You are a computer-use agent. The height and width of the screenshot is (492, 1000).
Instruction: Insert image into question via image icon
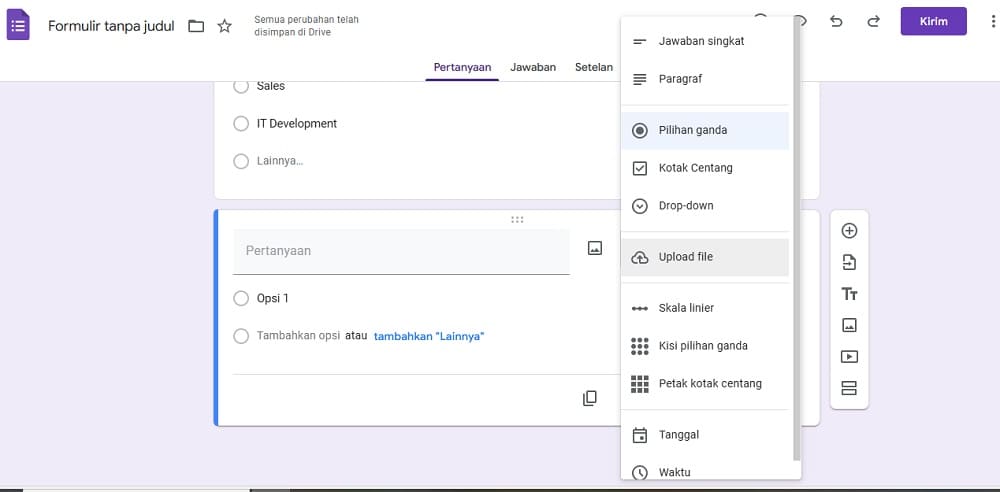(x=594, y=248)
